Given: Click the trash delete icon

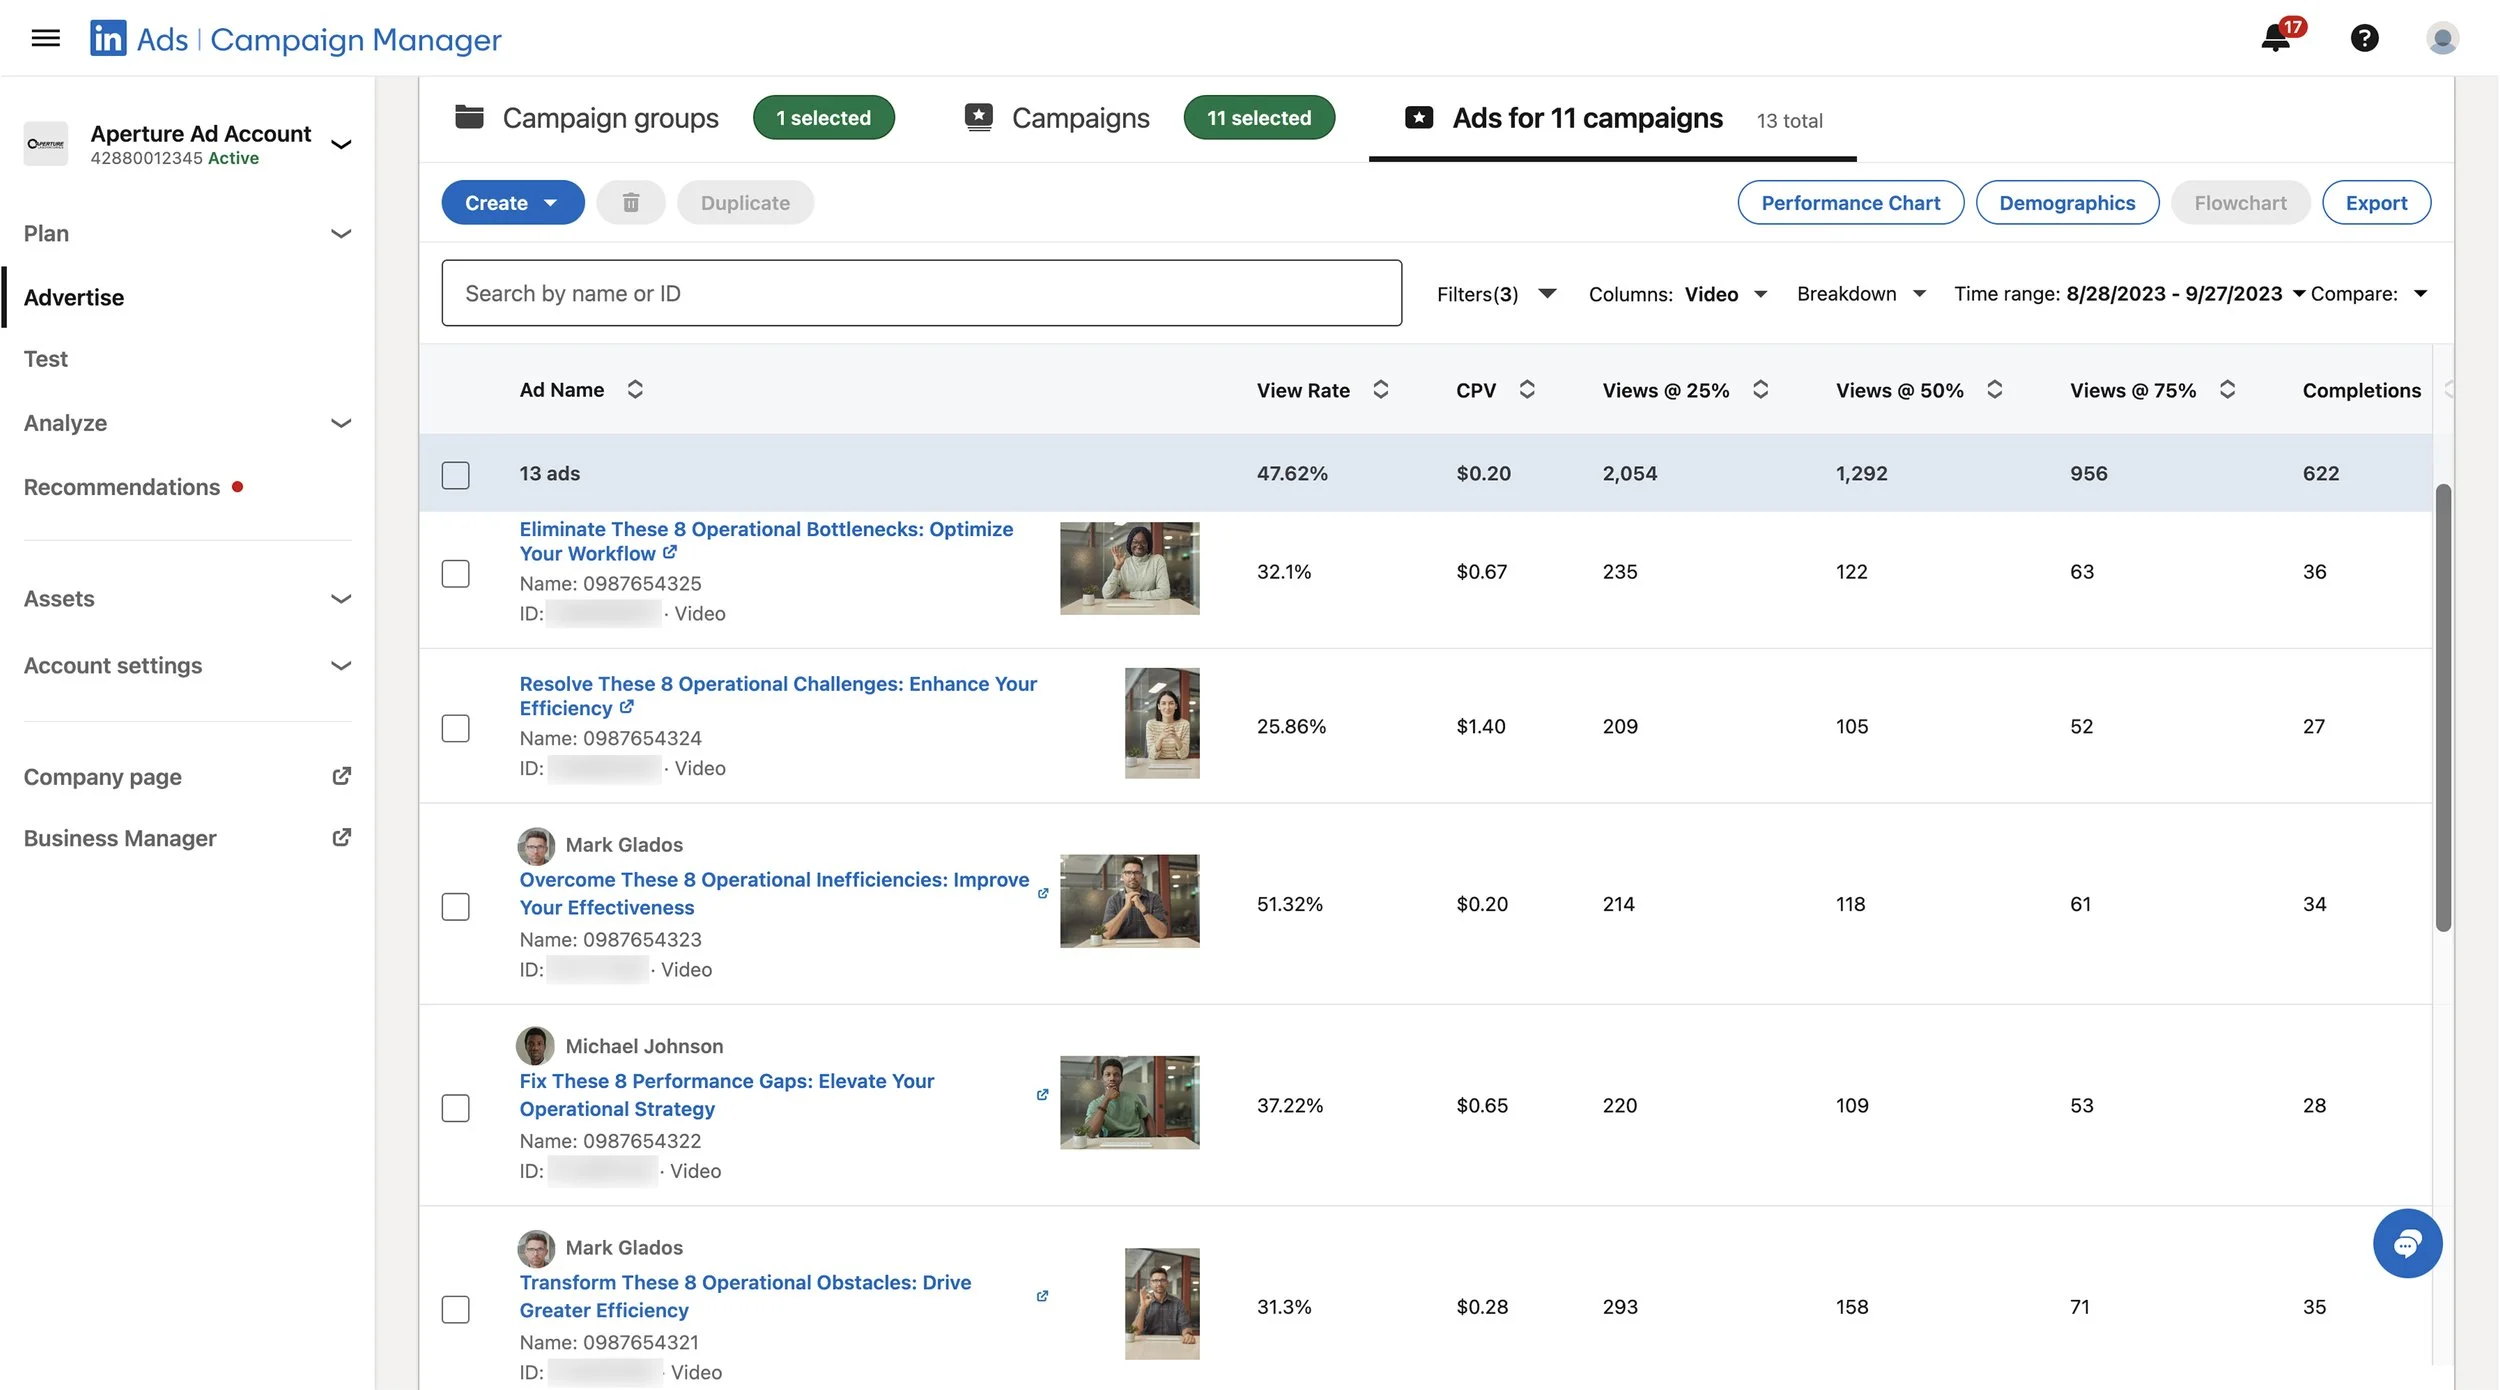Looking at the screenshot, I should coord(631,203).
